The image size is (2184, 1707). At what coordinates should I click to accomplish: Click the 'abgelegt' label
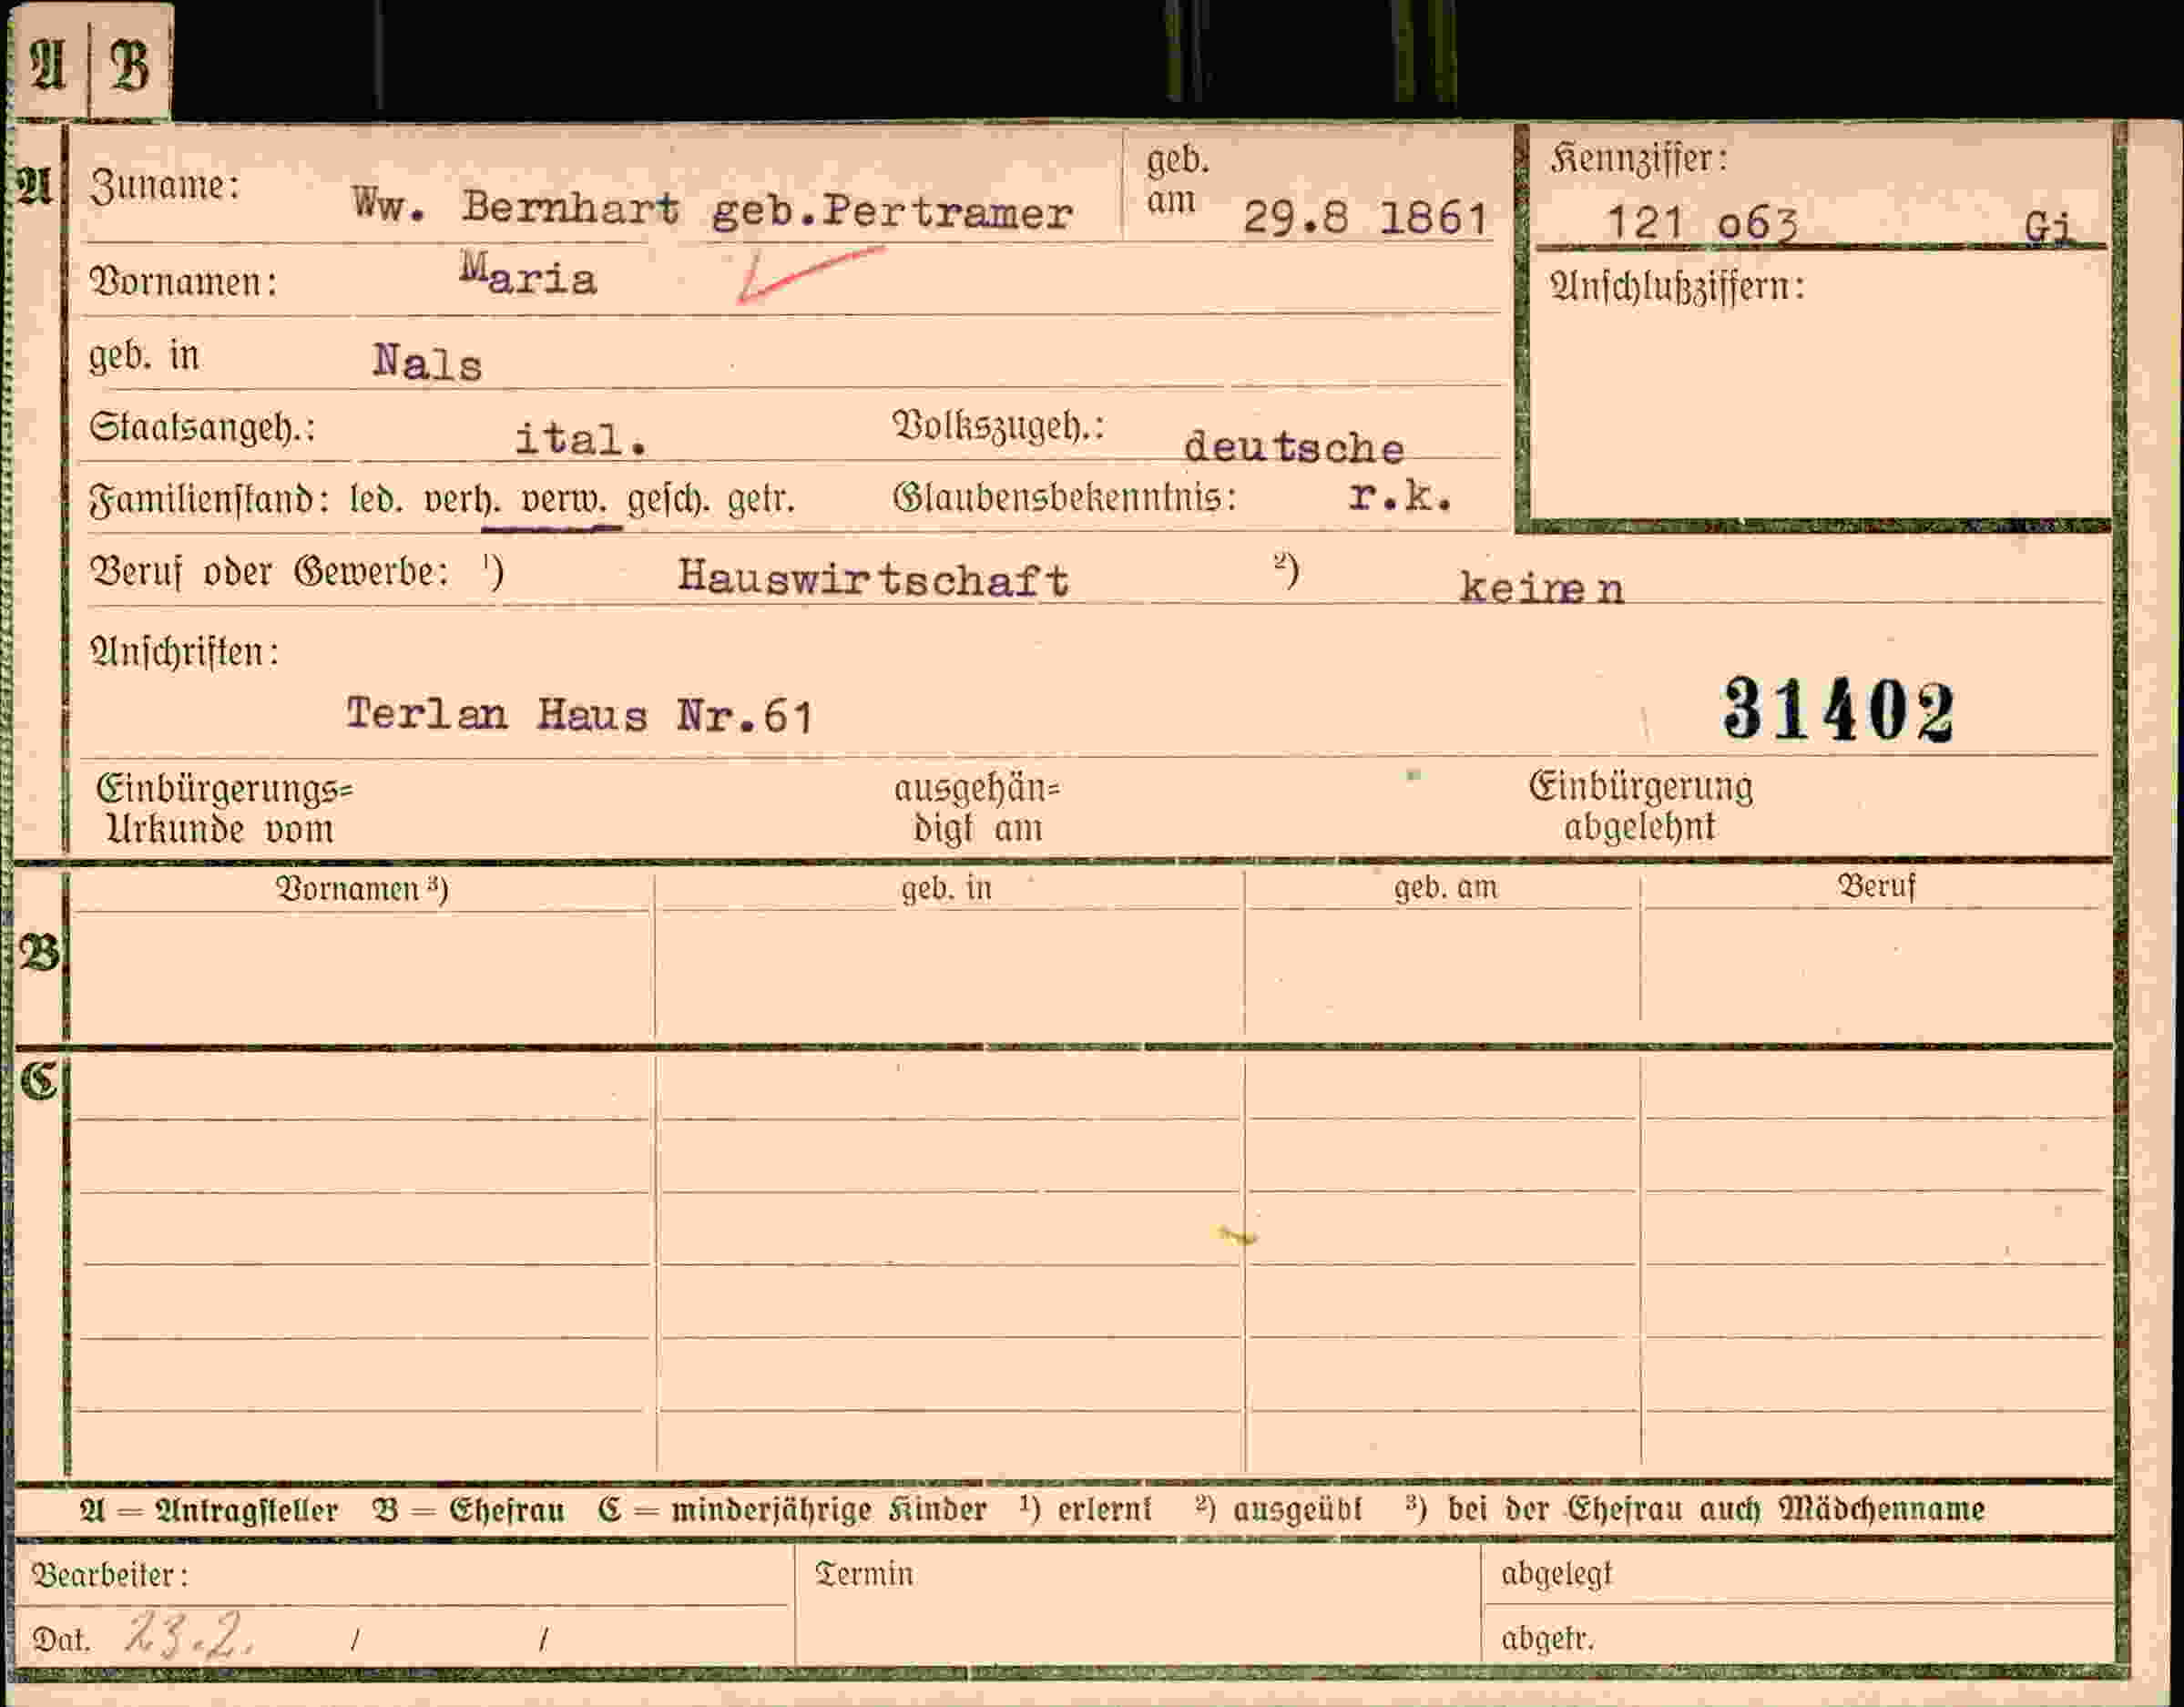1557,1575
